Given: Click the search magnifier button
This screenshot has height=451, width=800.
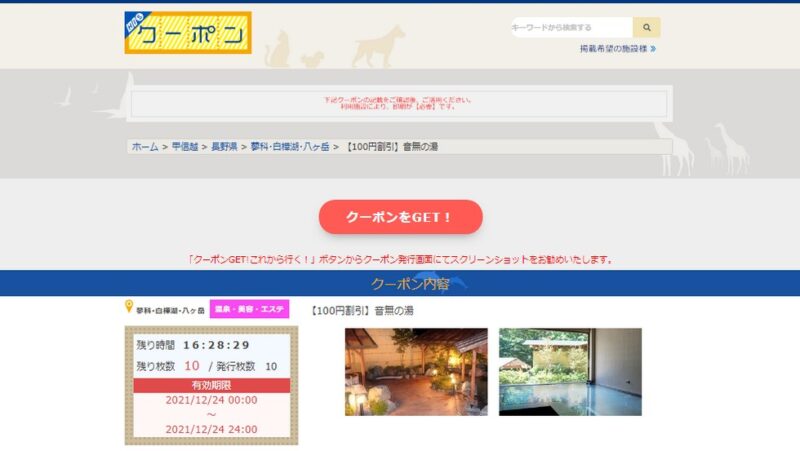Looking at the screenshot, I should [x=646, y=28].
